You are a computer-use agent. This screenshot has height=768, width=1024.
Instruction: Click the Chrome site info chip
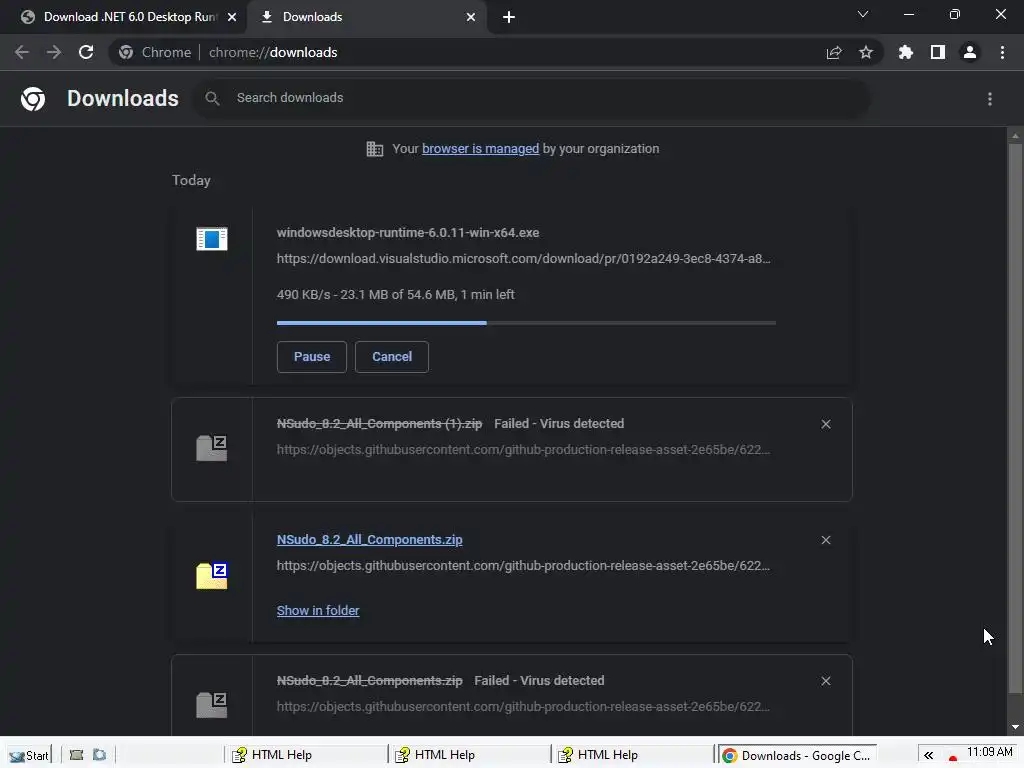coord(157,52)
